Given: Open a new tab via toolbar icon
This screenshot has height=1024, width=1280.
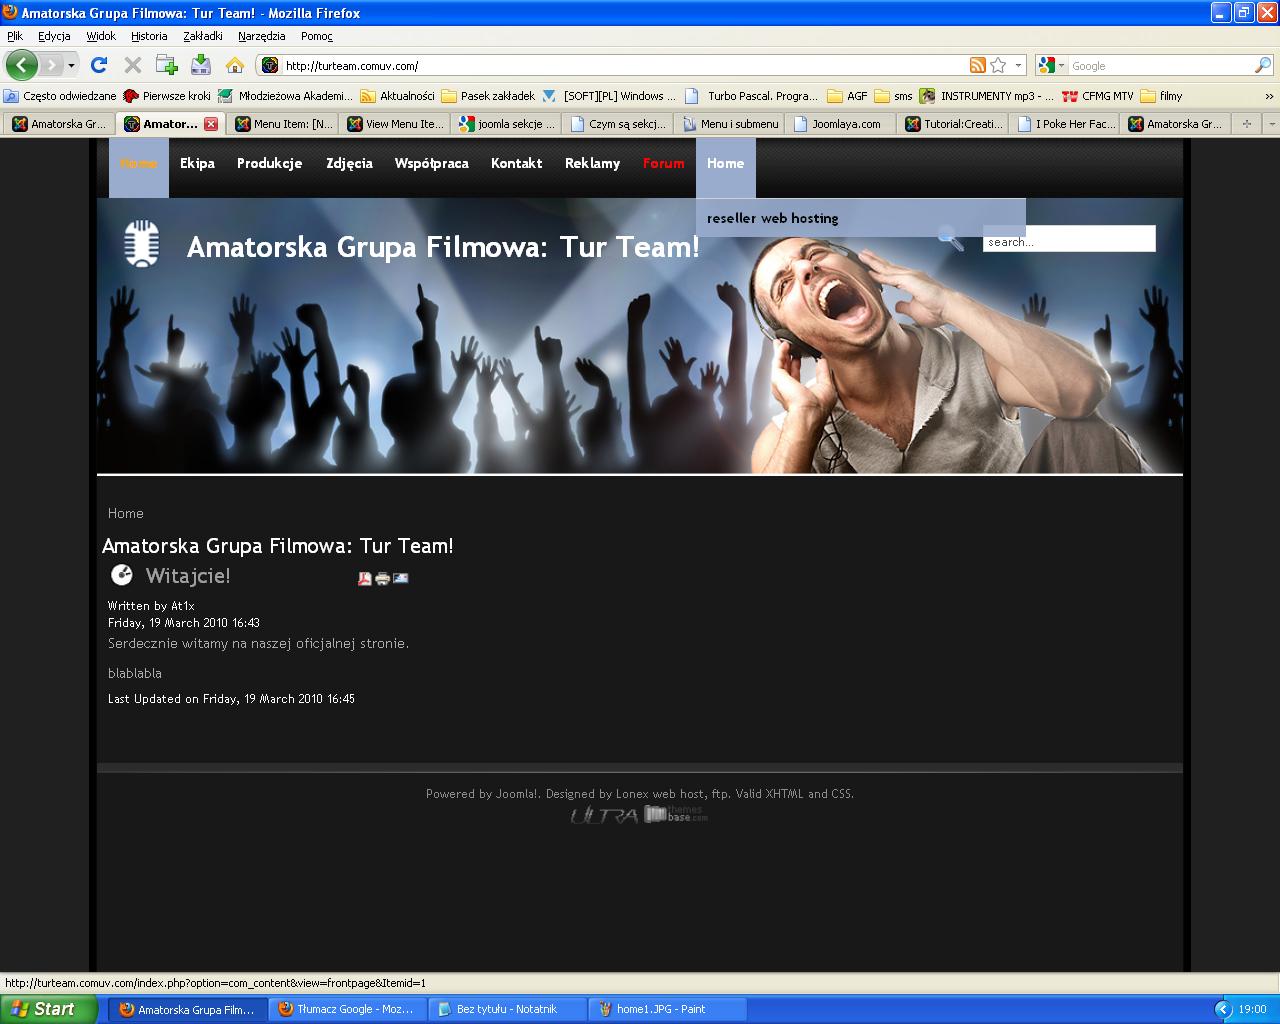Looking at the screenshot, I should pyautogui.click(x=166, y=65).
